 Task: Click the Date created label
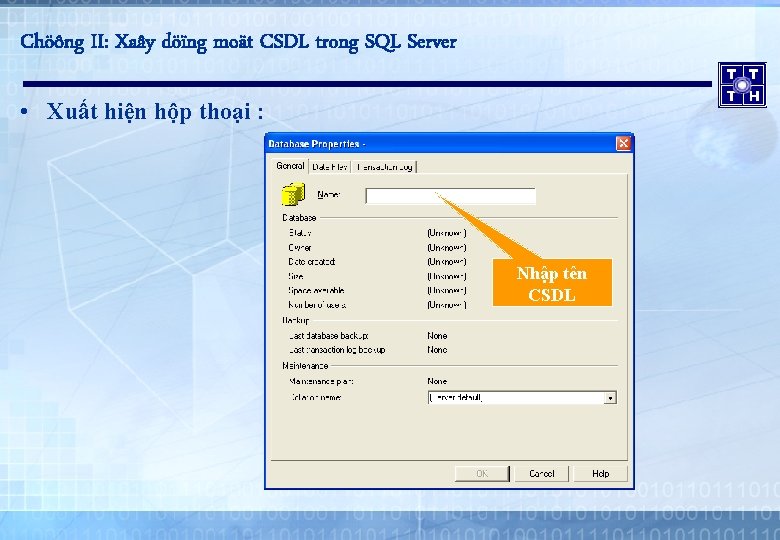pos(312,262)
